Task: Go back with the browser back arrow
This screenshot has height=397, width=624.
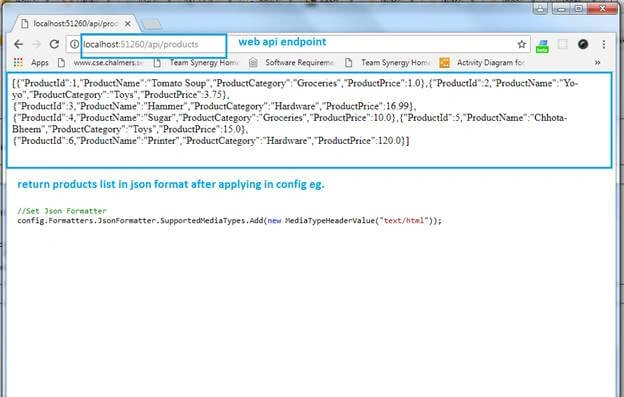Action: (18, 44)
